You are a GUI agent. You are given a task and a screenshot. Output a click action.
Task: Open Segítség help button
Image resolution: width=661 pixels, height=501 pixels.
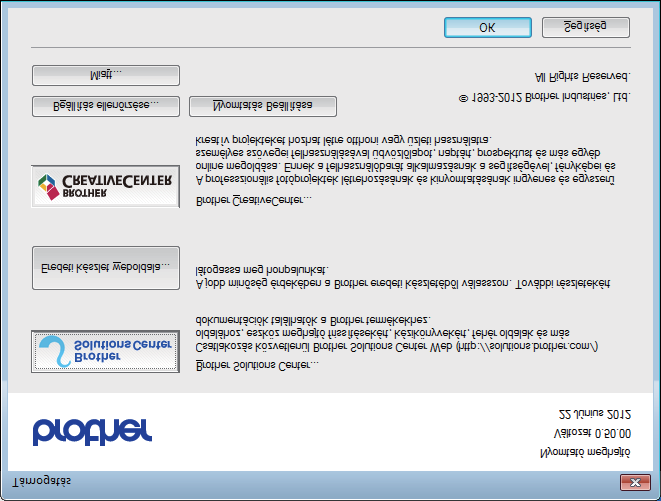coord(586,27)
